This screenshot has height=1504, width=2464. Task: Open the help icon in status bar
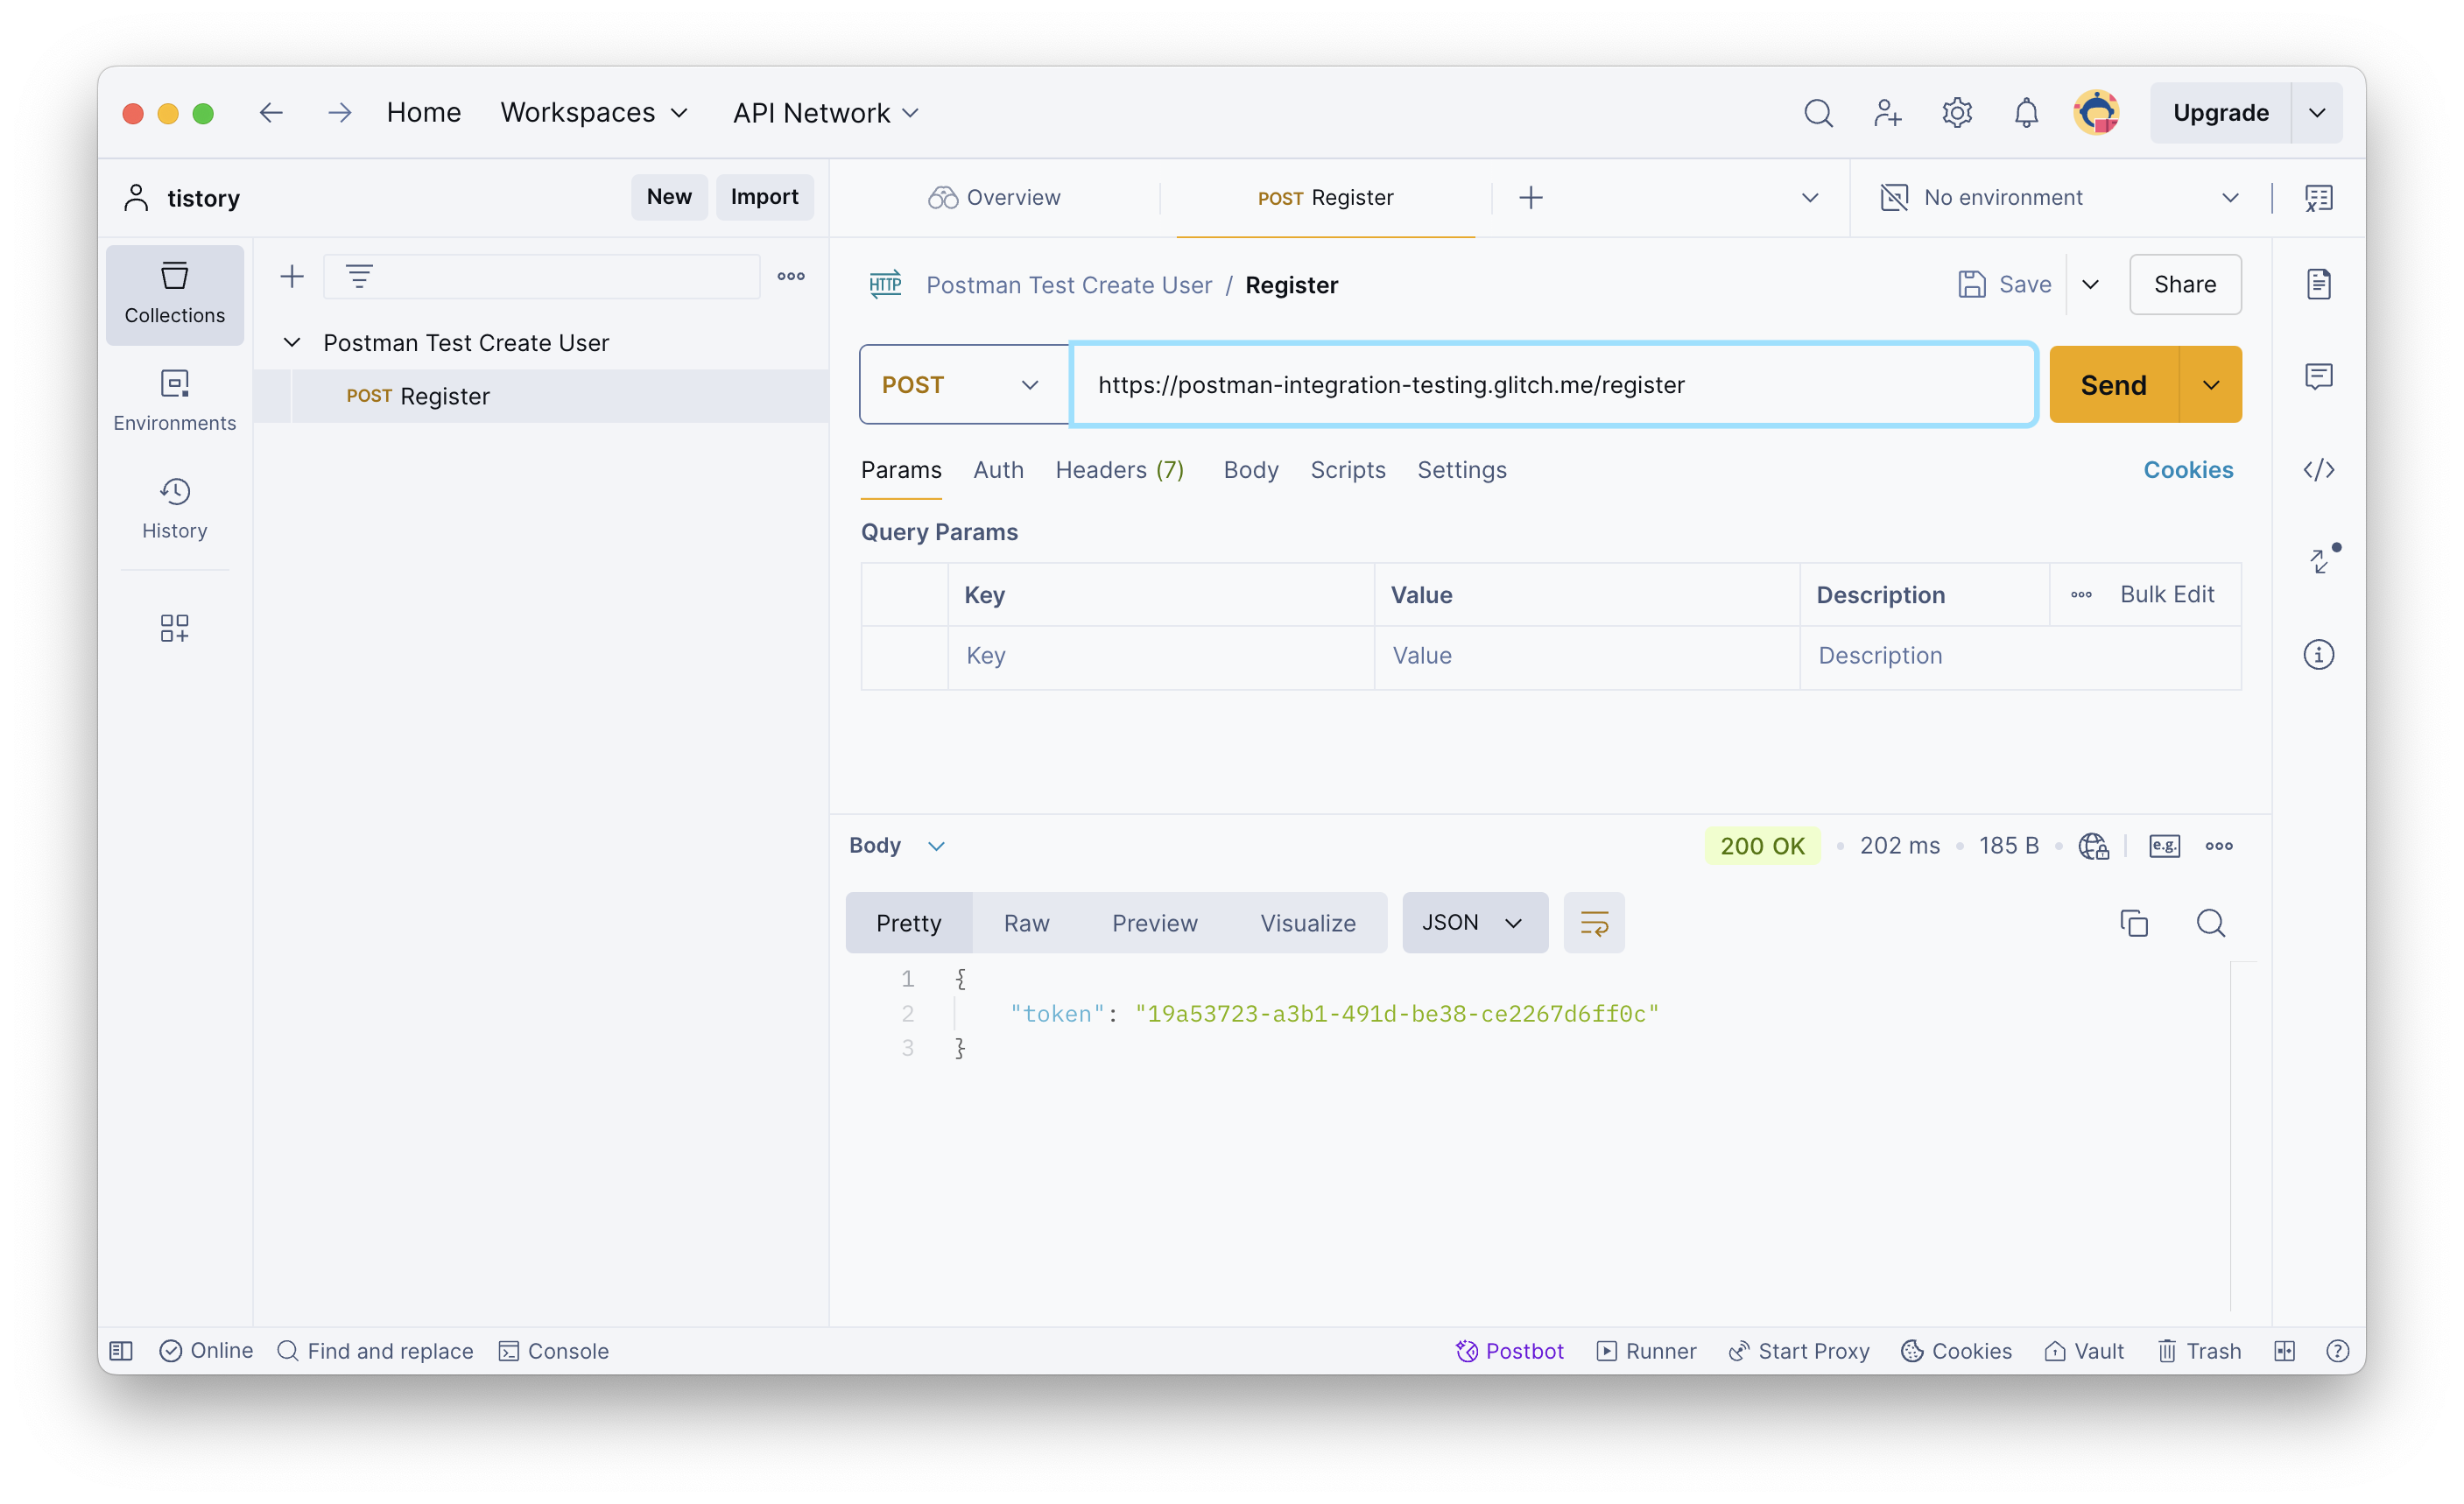pyautogui.click(x=2337, y=1351)
